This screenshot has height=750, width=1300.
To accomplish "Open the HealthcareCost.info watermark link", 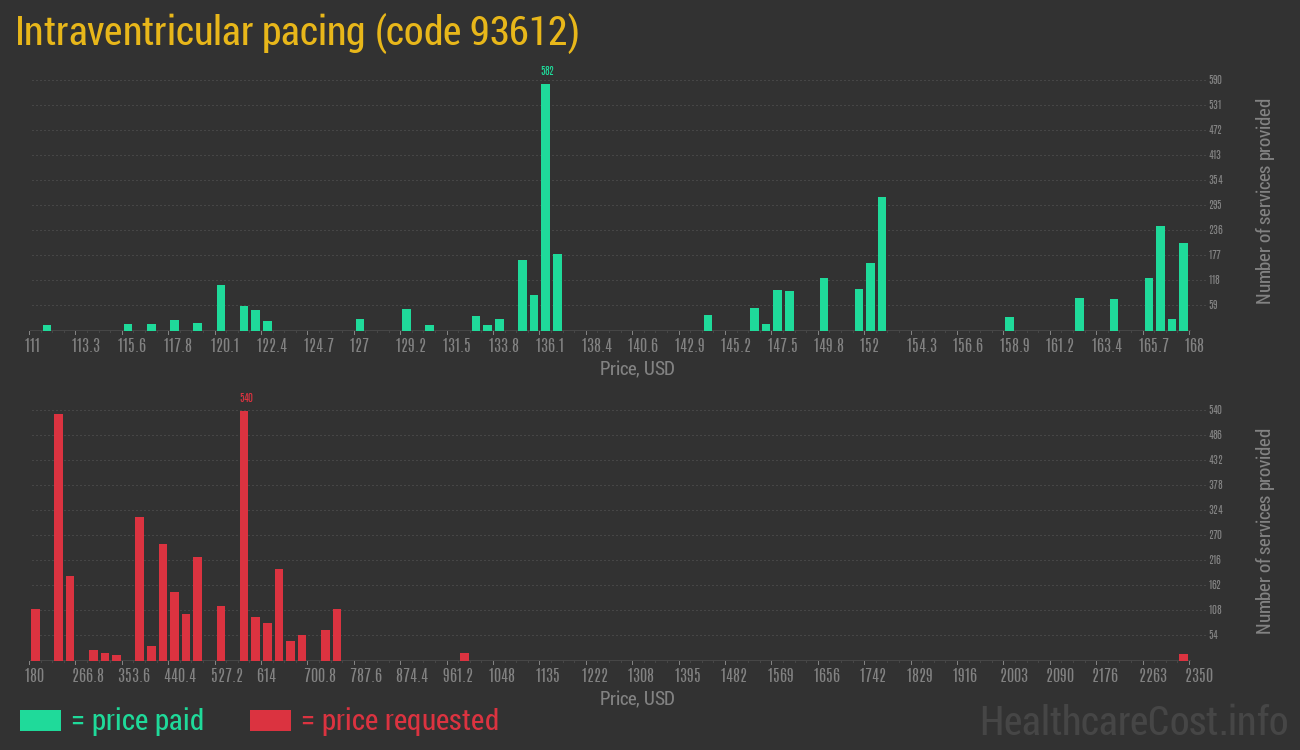I will click(x=1133, y=720).
